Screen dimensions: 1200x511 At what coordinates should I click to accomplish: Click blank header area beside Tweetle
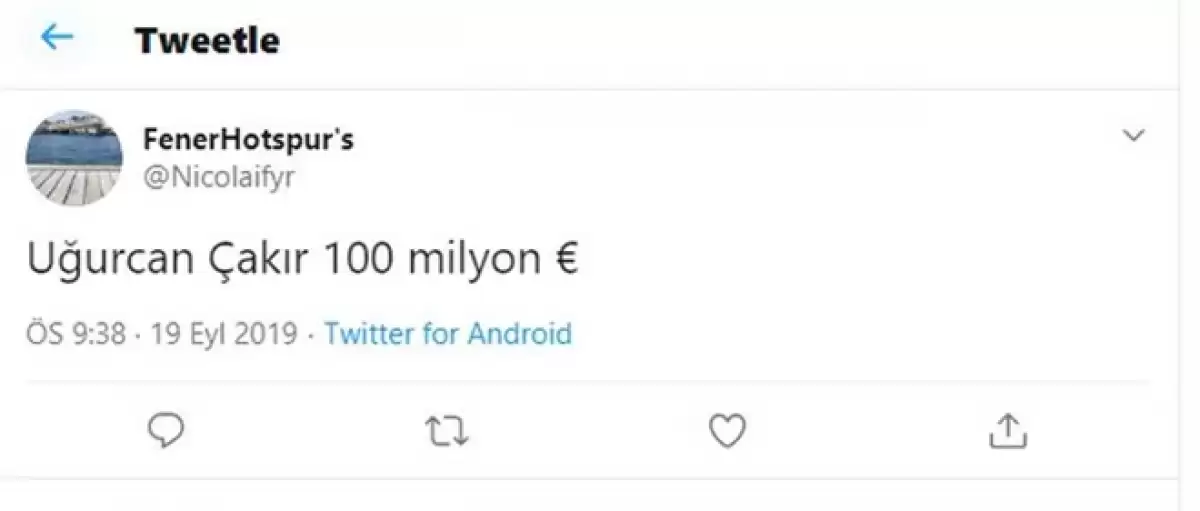click(700, 40)
